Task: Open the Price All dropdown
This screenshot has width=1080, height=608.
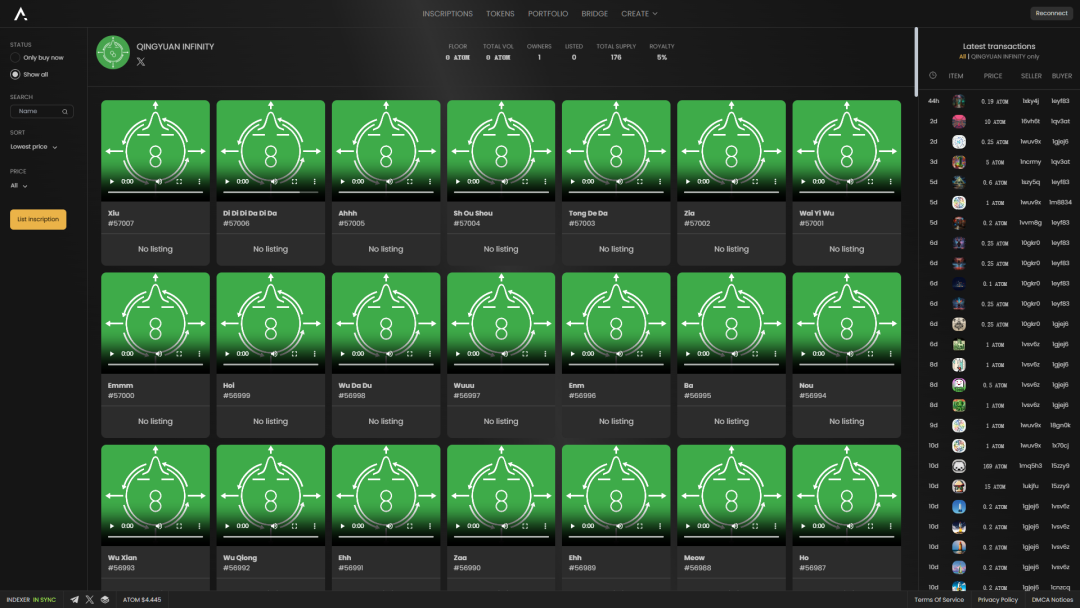Action: click(x=19, y=186)
